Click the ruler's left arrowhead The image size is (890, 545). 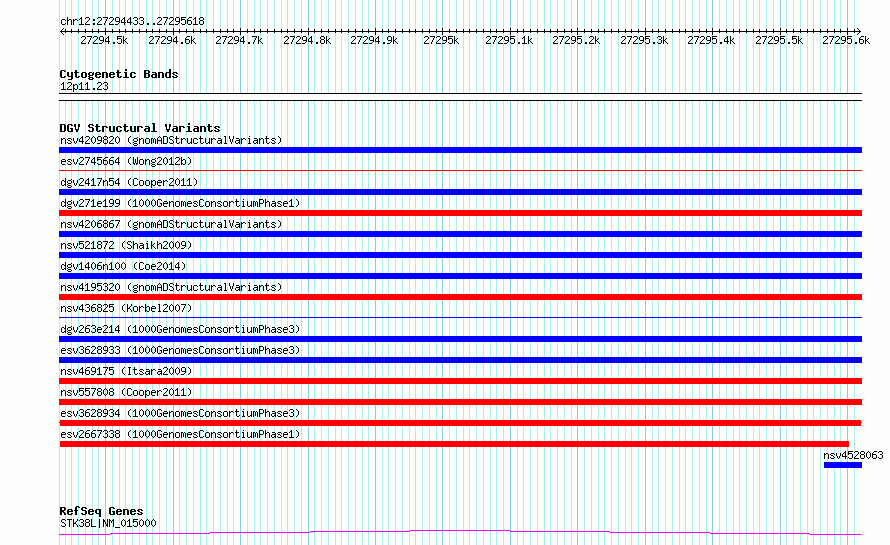62,32
